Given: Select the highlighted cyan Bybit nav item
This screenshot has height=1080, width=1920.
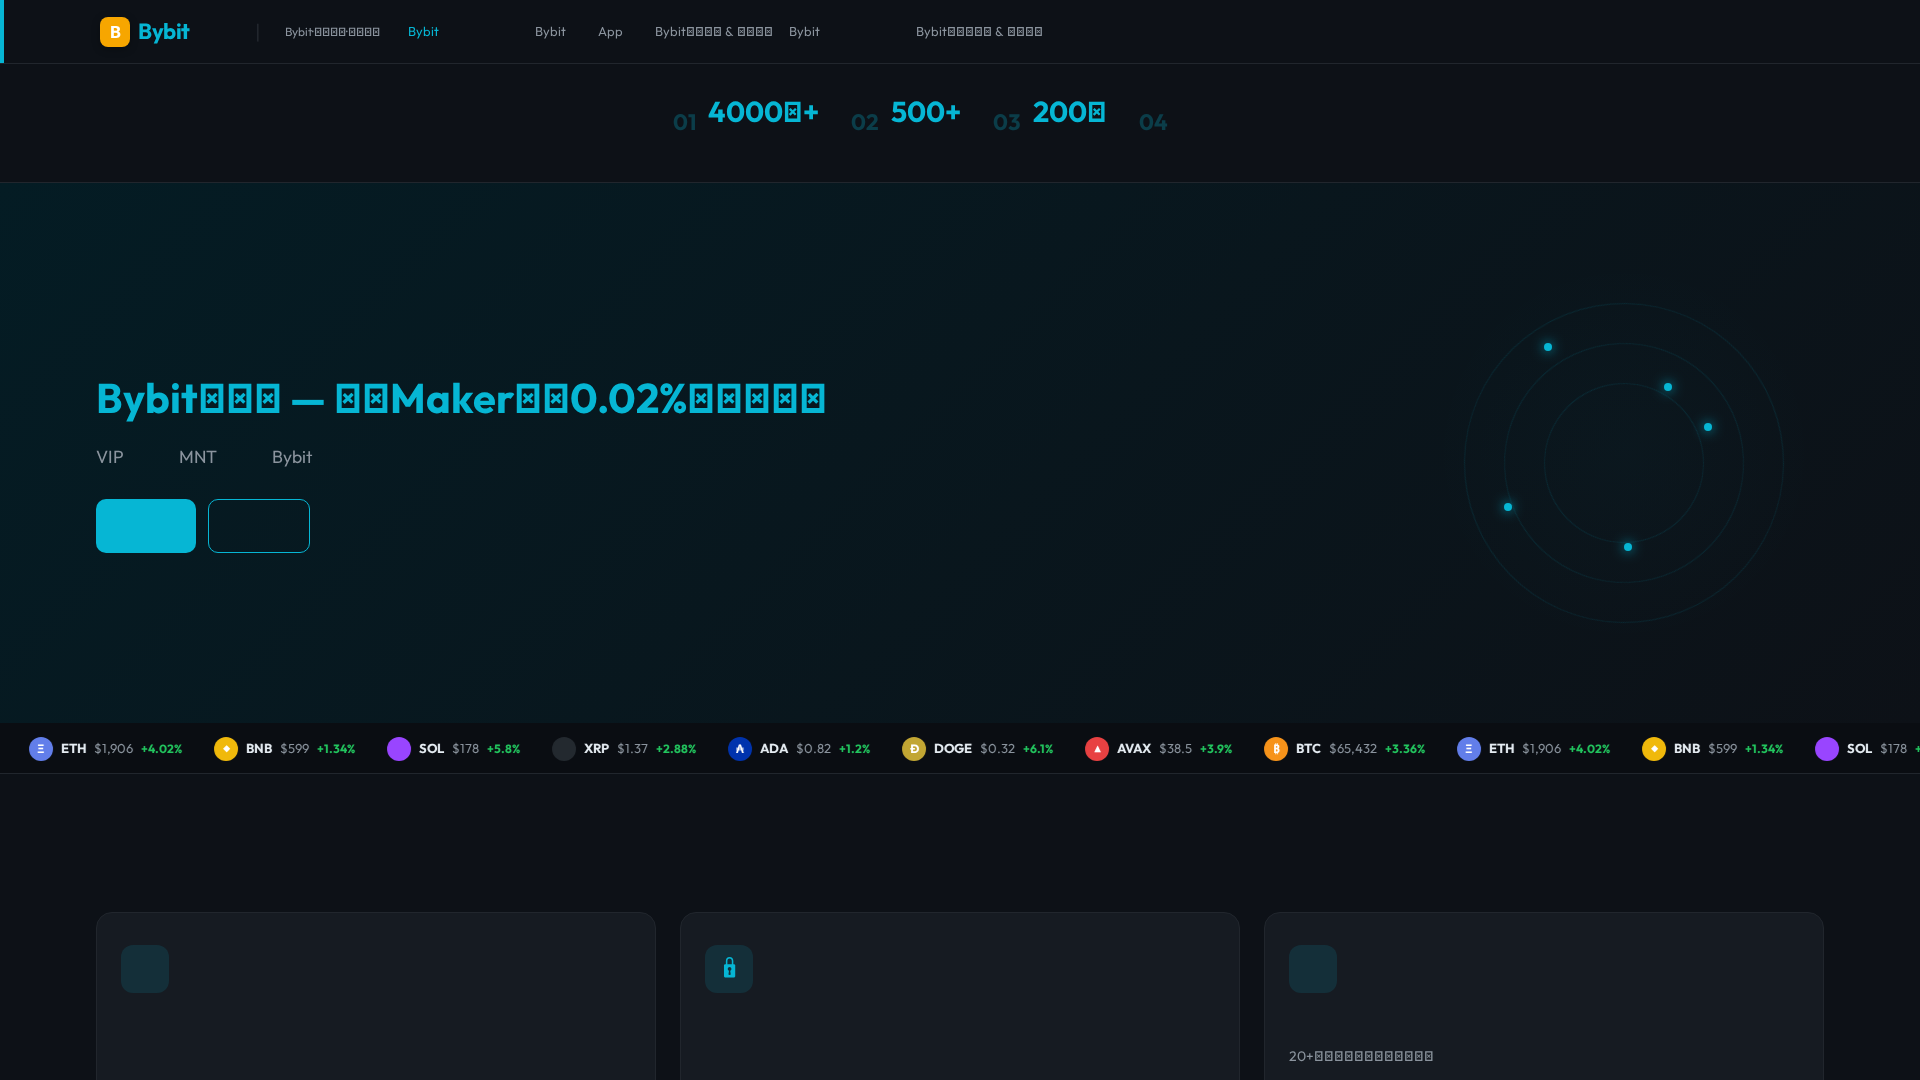Looking at the screenshot, I should [x=423, y=31].
